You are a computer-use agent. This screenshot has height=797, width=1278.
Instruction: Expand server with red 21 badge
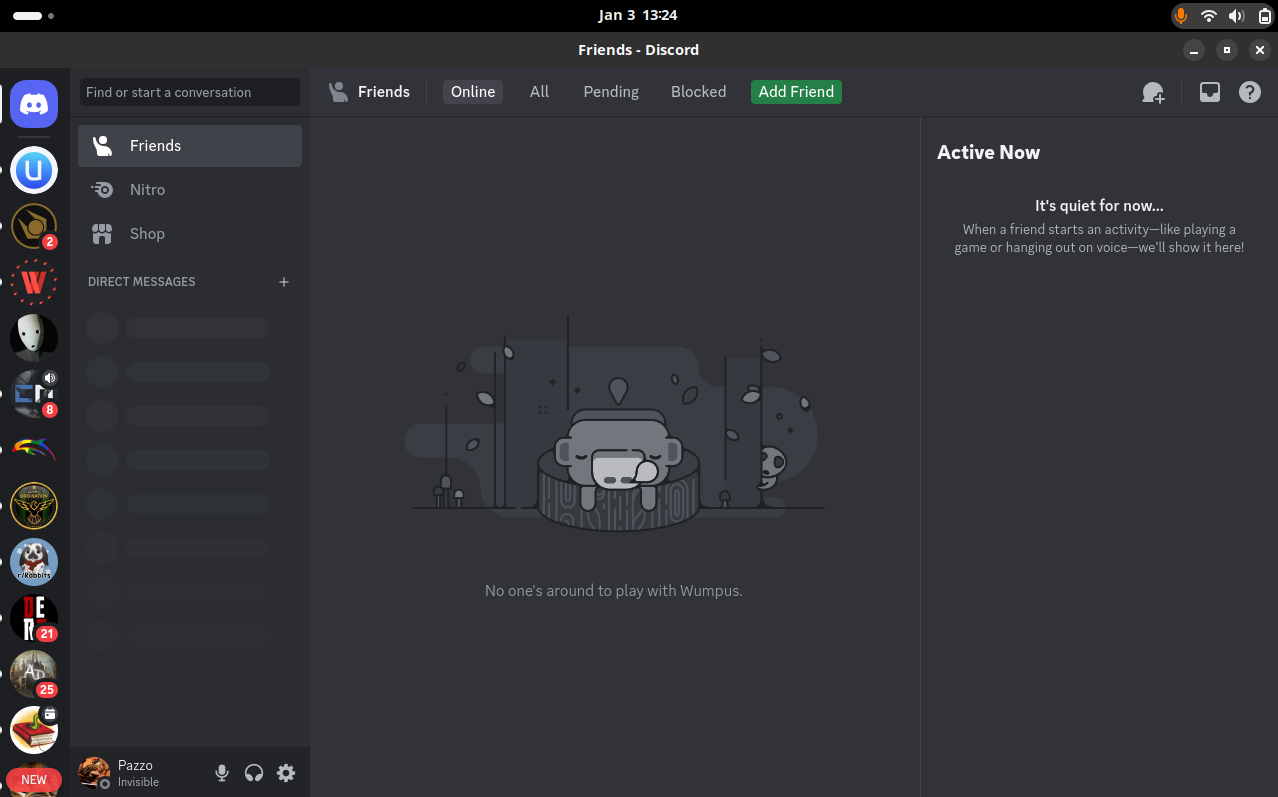33,617
